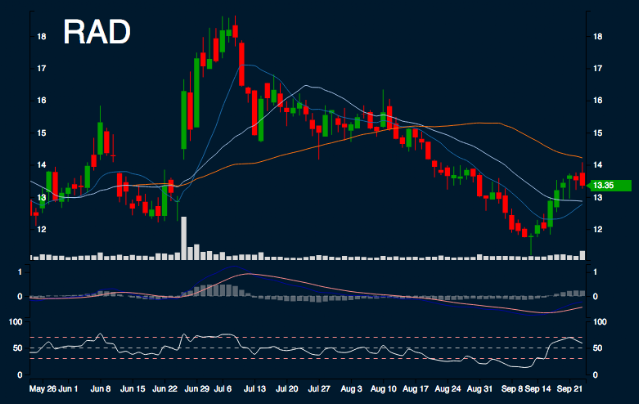
Task: Click the Sep 21 date label
Action: [569, 389]
